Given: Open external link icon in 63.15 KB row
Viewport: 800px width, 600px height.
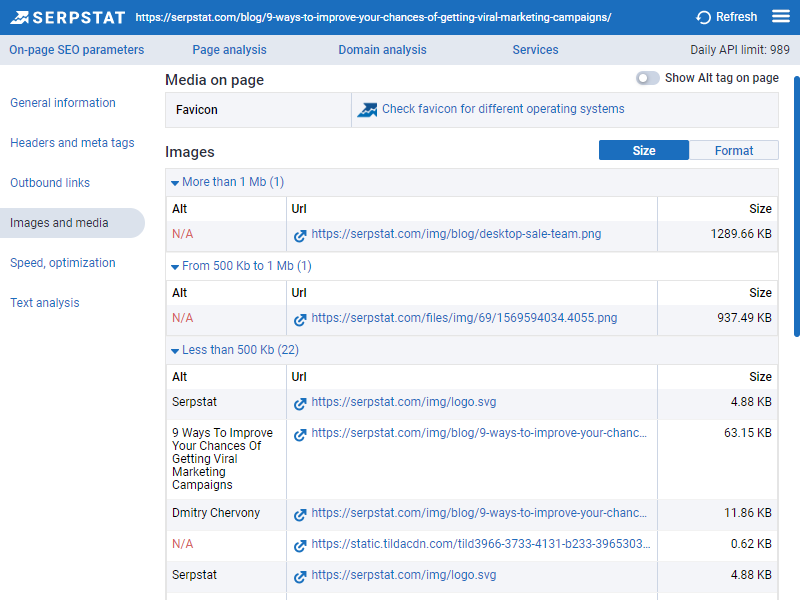Looking at the screenshot, I should tap(300, 434).
